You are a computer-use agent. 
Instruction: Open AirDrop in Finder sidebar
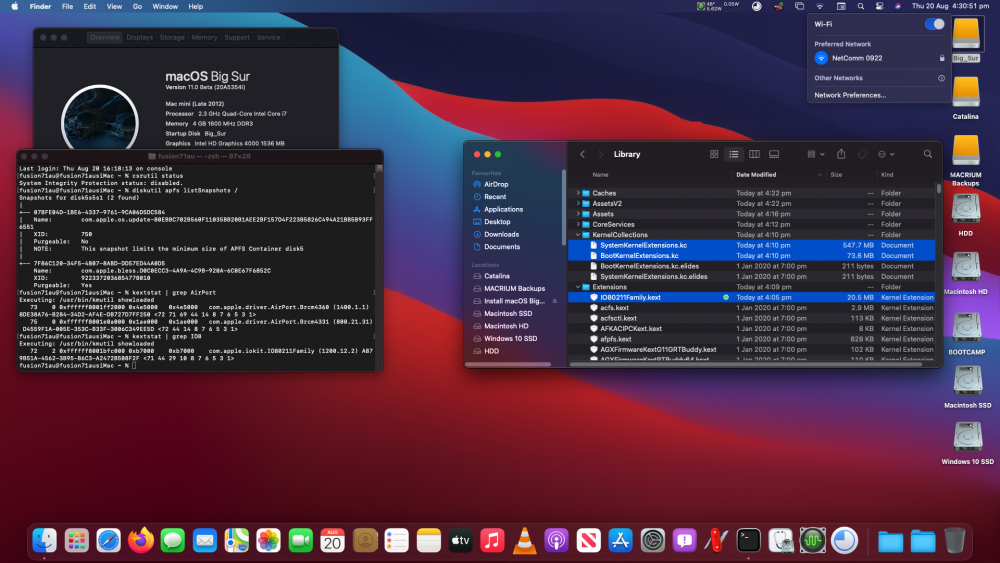point(496,184)
